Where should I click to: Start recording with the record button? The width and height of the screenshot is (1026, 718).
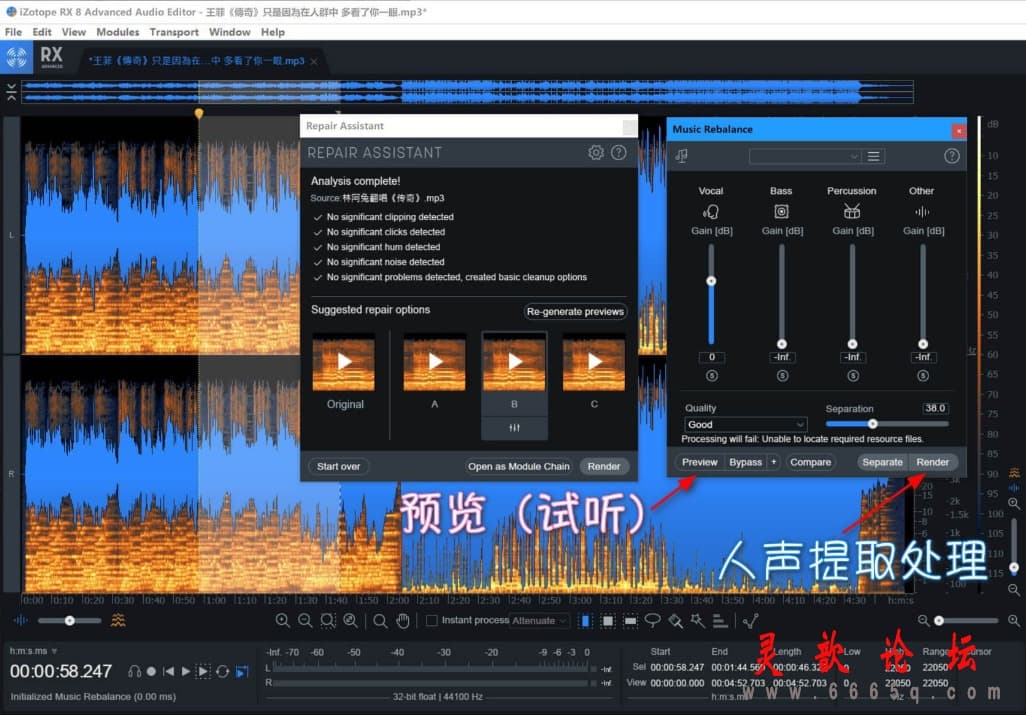click(x=151, y=671)
